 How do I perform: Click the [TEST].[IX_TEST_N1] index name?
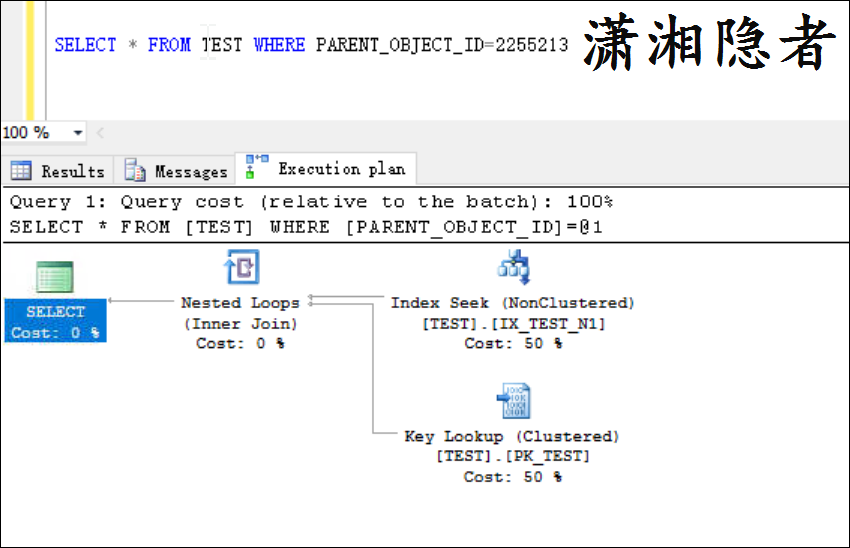click(x=513, y=324)
